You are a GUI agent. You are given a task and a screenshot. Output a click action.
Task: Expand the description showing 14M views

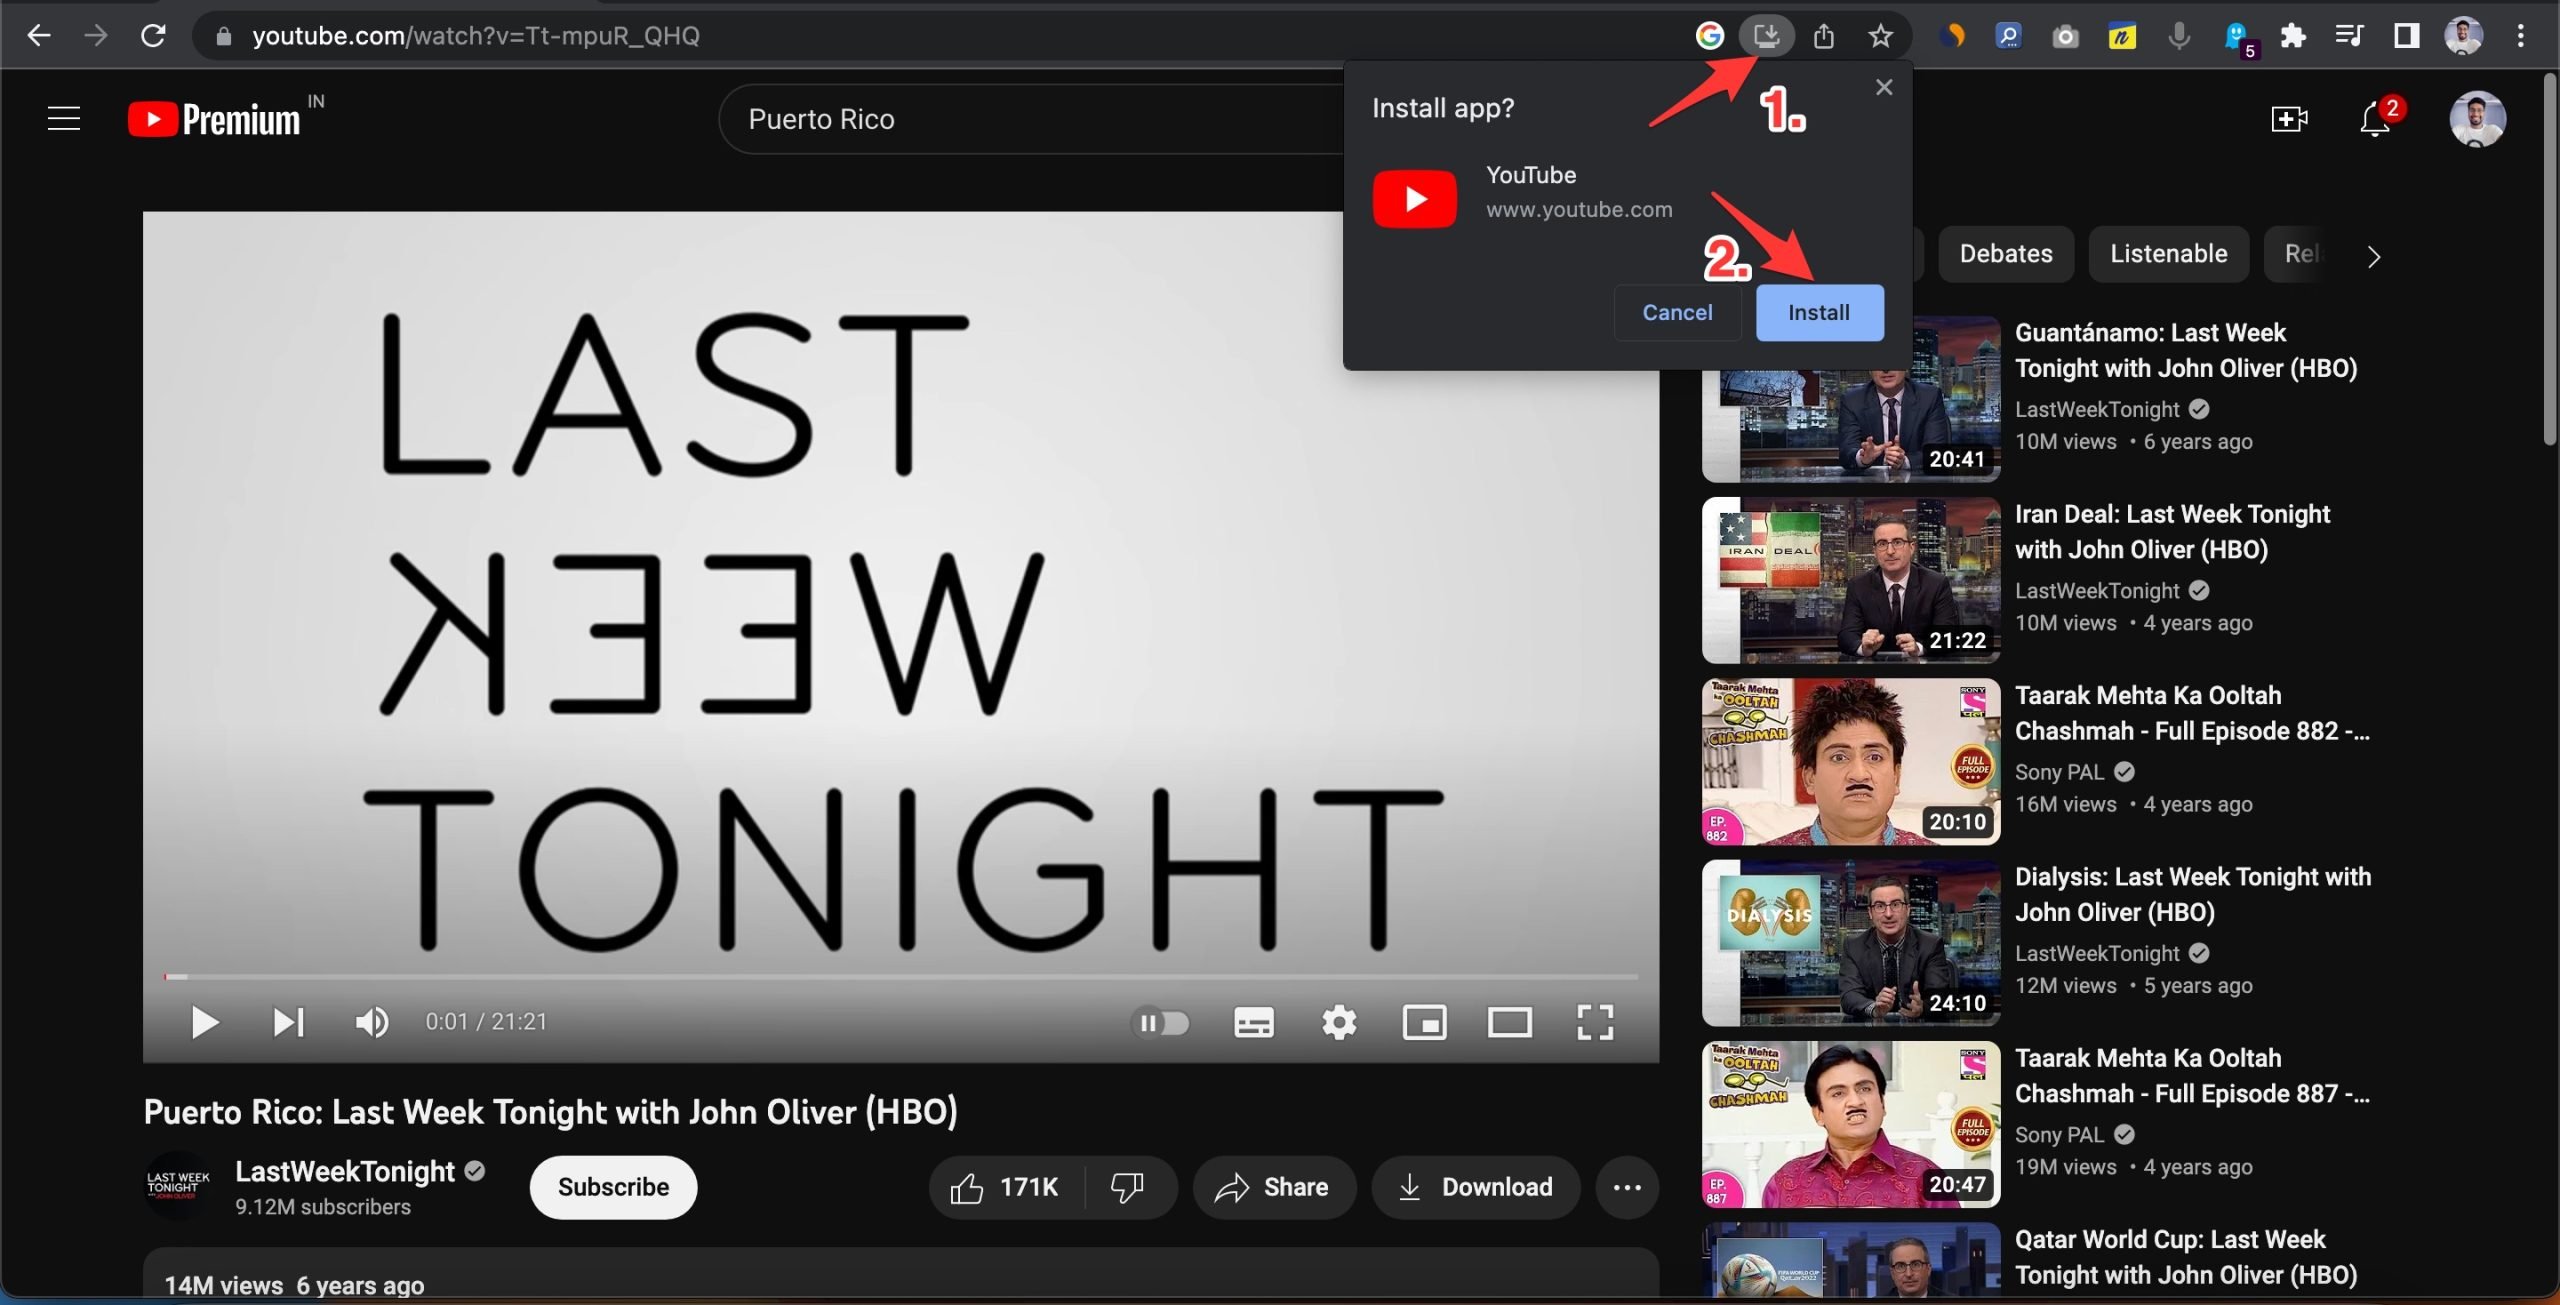900,1275
